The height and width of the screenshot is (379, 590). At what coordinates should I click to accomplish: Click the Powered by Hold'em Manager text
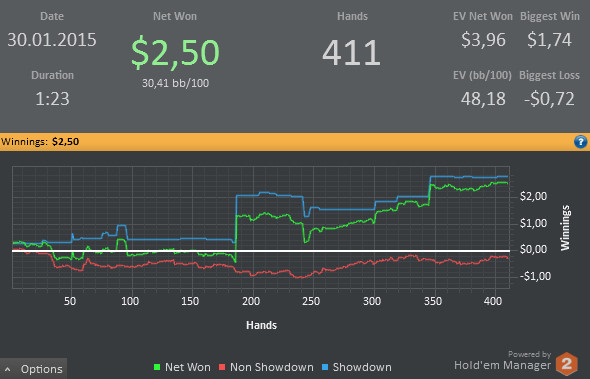(503, 361)
